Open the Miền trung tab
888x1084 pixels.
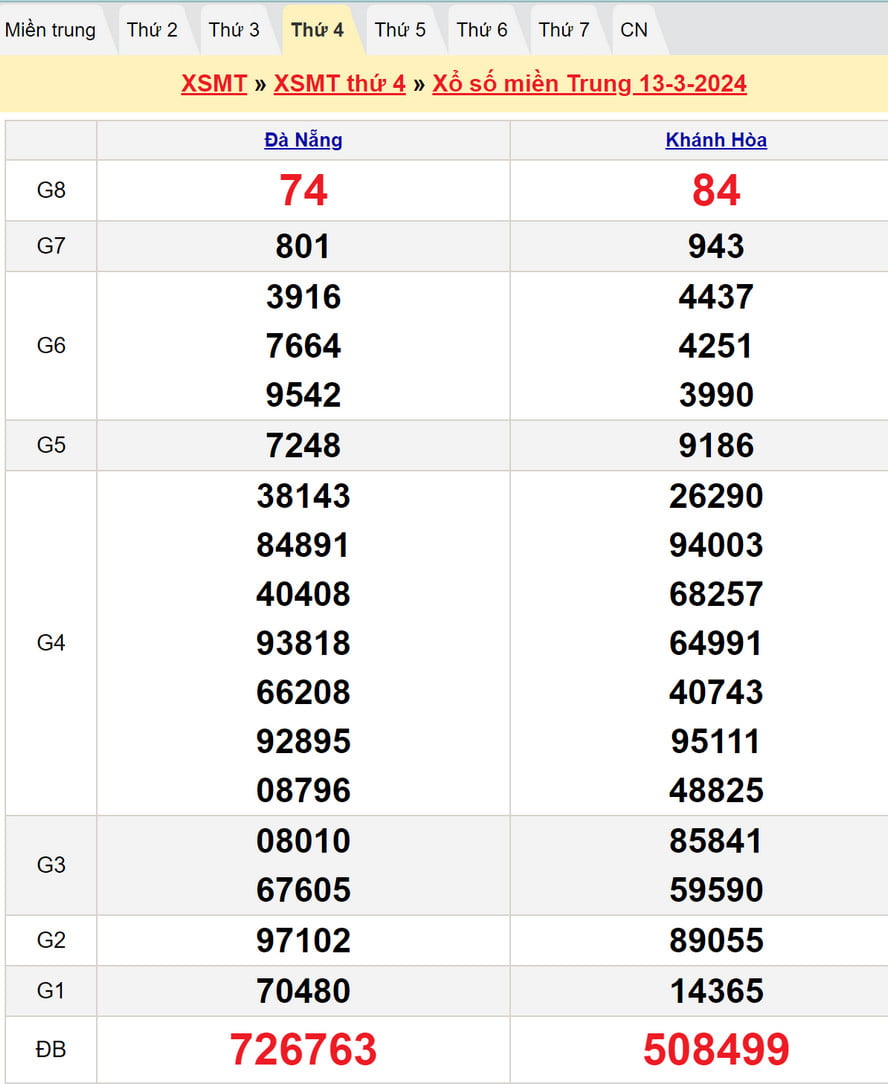coord(51,30)
